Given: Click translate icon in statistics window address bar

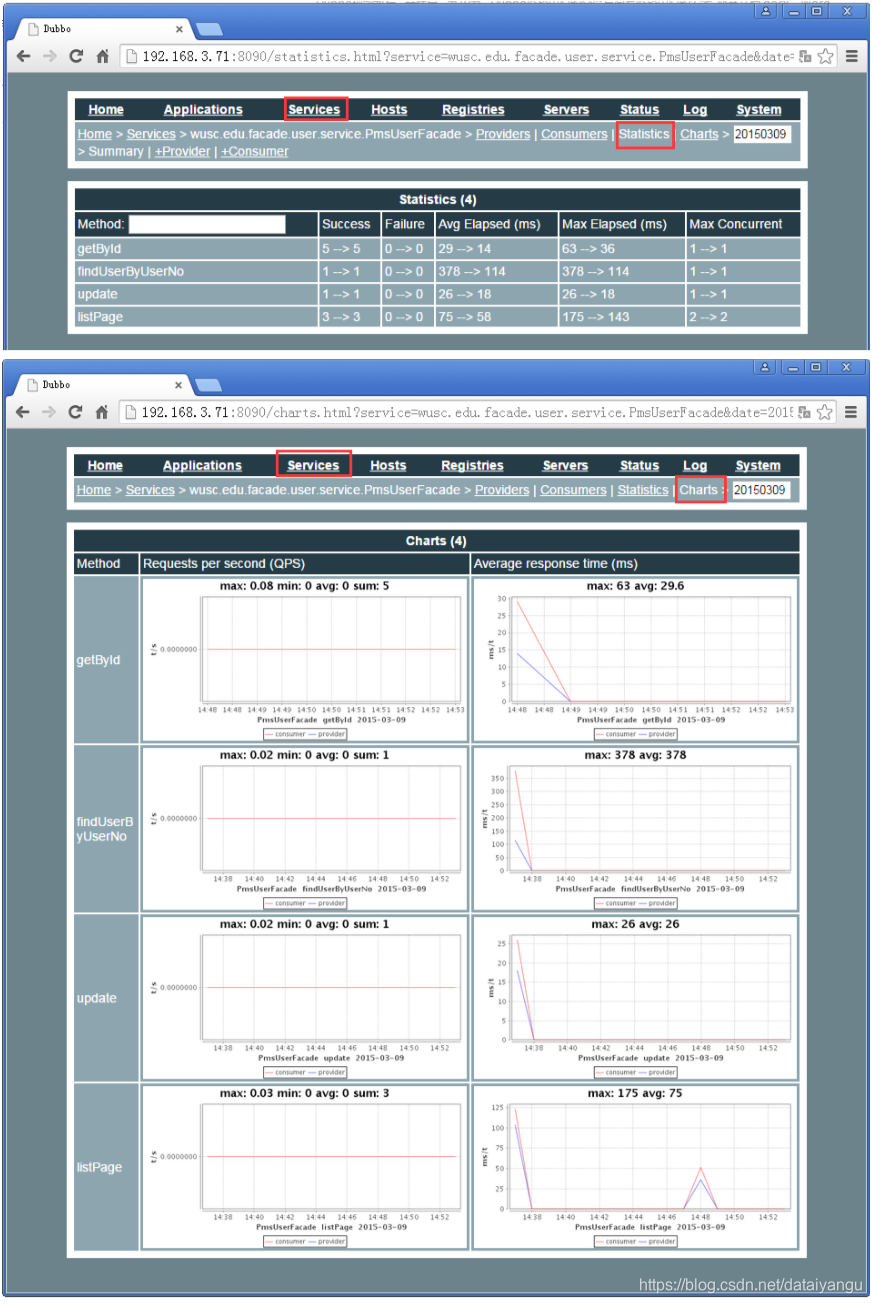Looking at the screenshot, I should (x=806, y=57).
